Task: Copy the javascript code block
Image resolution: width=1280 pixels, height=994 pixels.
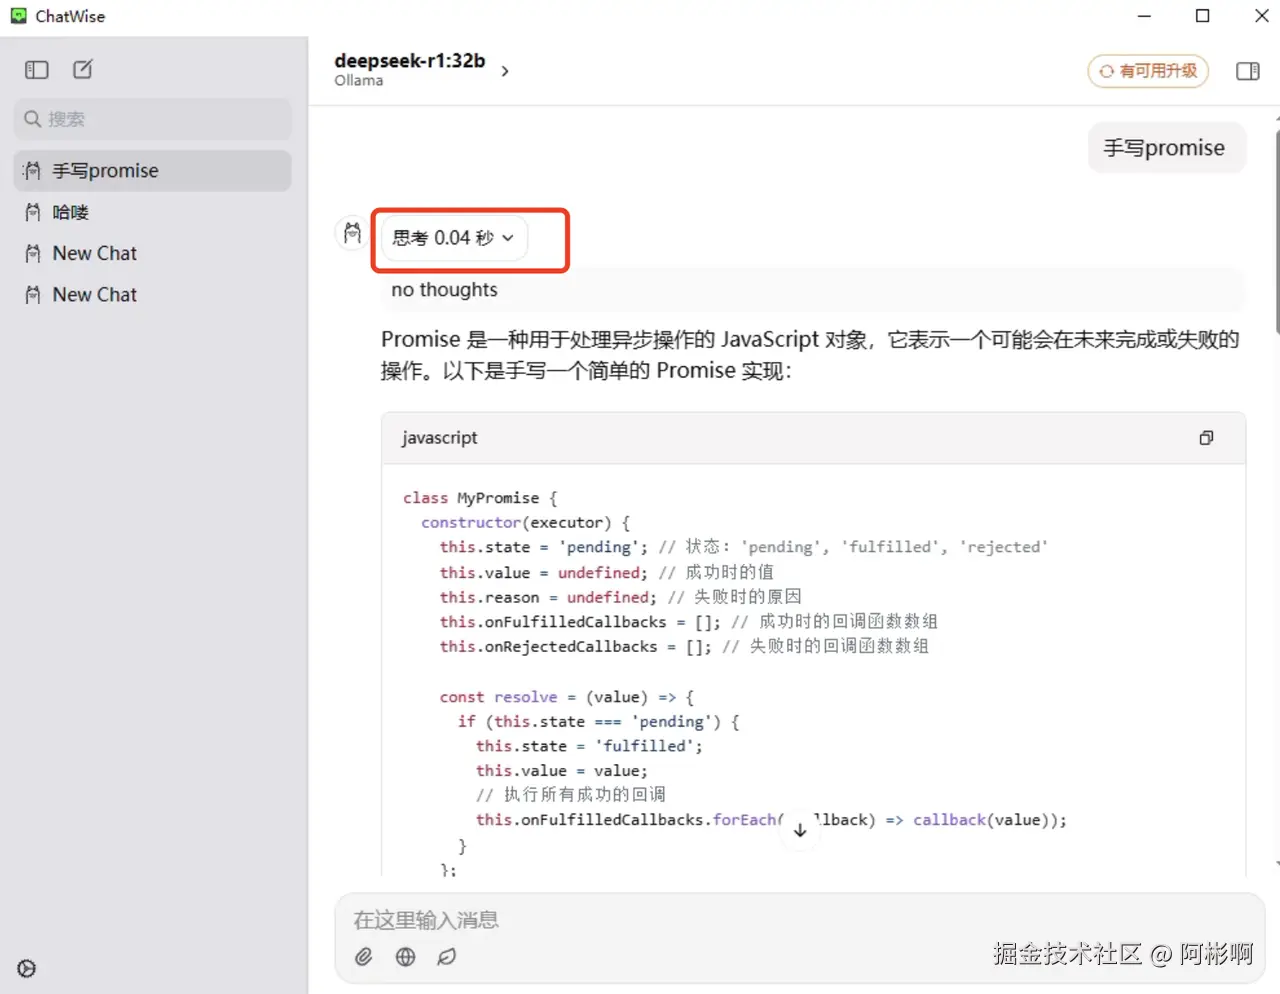Action: (x=1206, y=438)
